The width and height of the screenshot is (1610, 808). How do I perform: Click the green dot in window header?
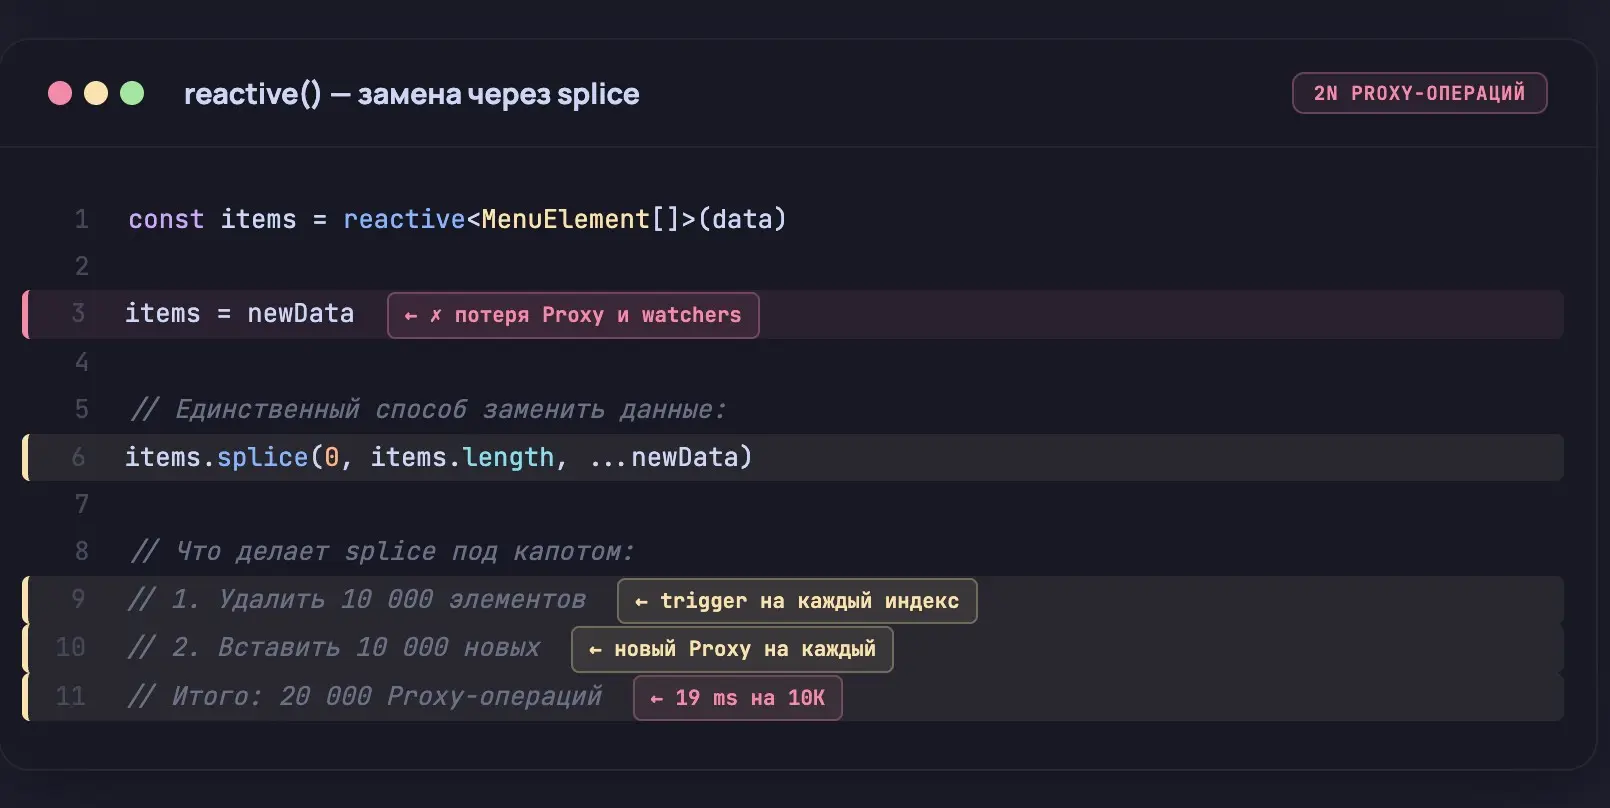(132, 93)
